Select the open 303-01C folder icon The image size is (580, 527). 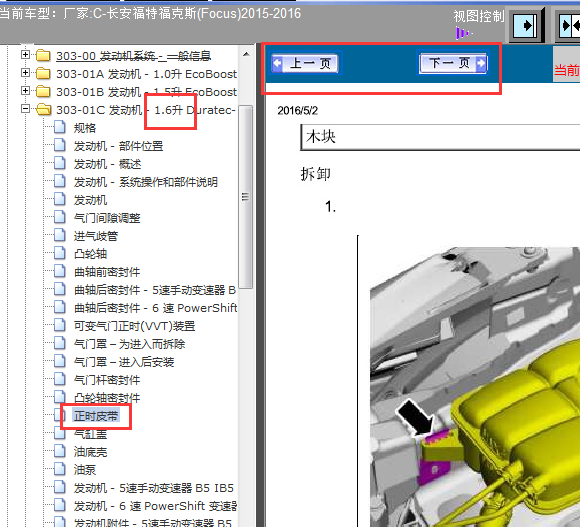click(44, 109)
